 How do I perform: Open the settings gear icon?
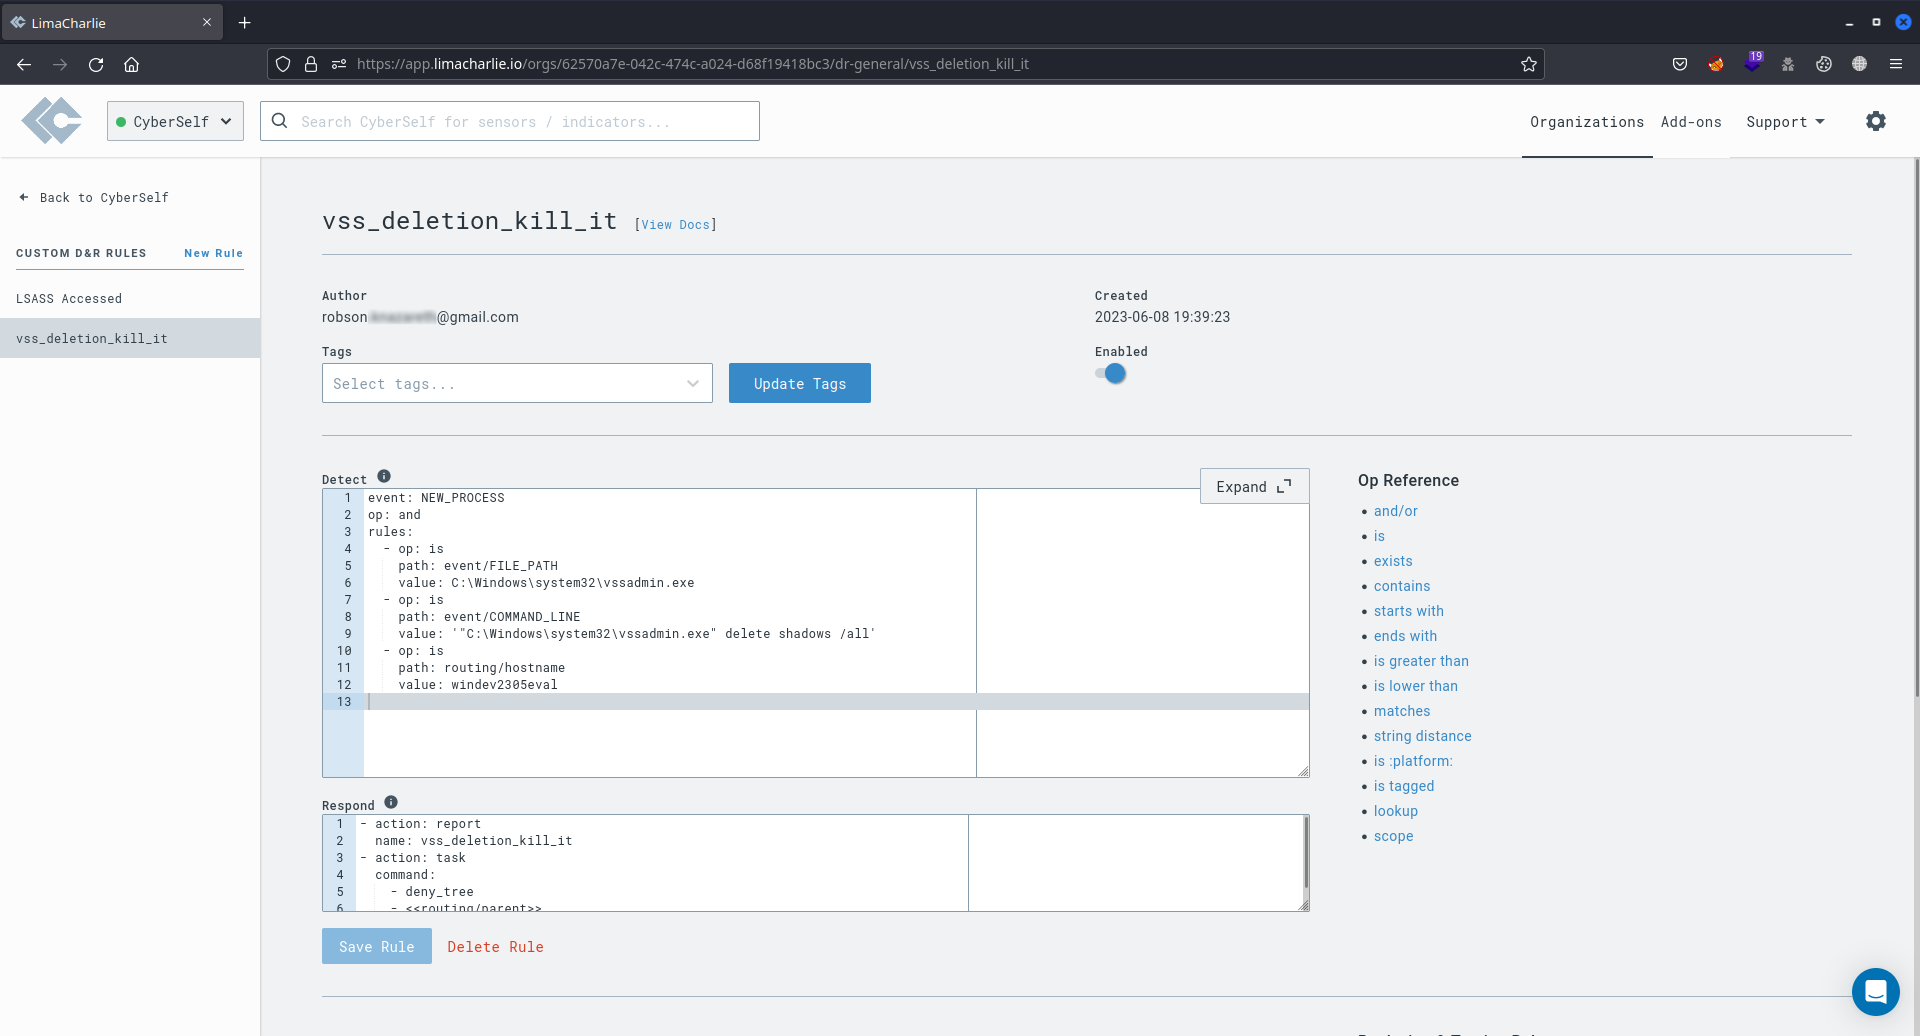point(1876,121)
